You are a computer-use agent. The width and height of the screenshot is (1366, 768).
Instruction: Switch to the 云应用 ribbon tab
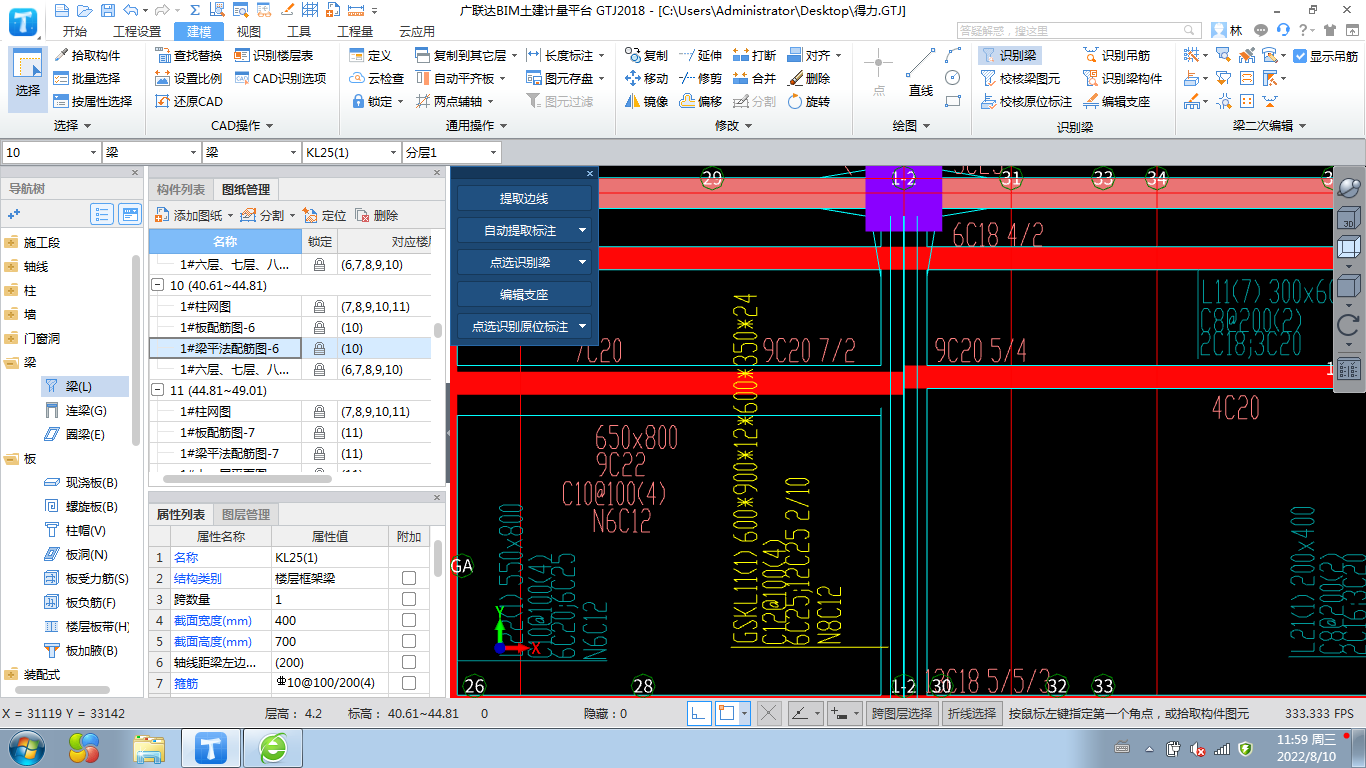point(417,31)
